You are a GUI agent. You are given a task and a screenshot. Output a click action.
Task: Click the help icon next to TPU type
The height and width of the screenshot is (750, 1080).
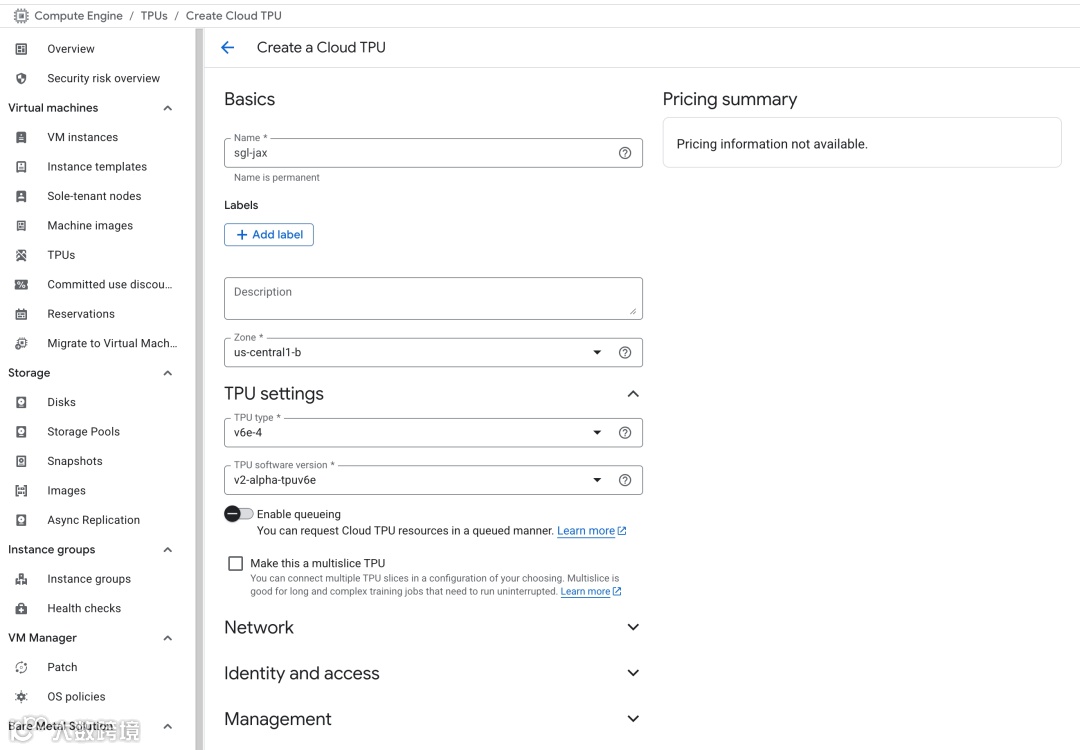625,433
